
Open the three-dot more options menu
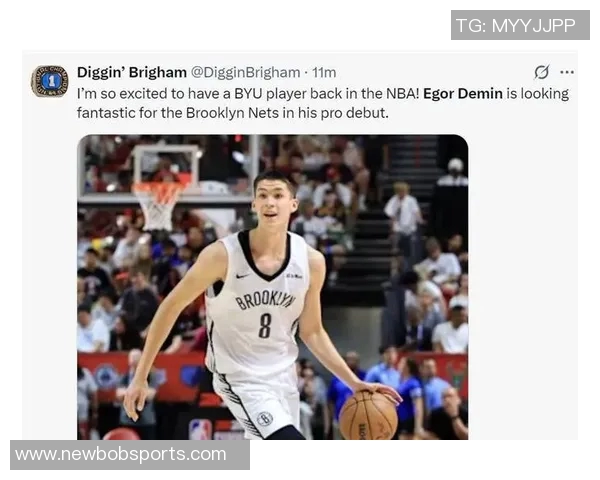(x=567, y=72)
